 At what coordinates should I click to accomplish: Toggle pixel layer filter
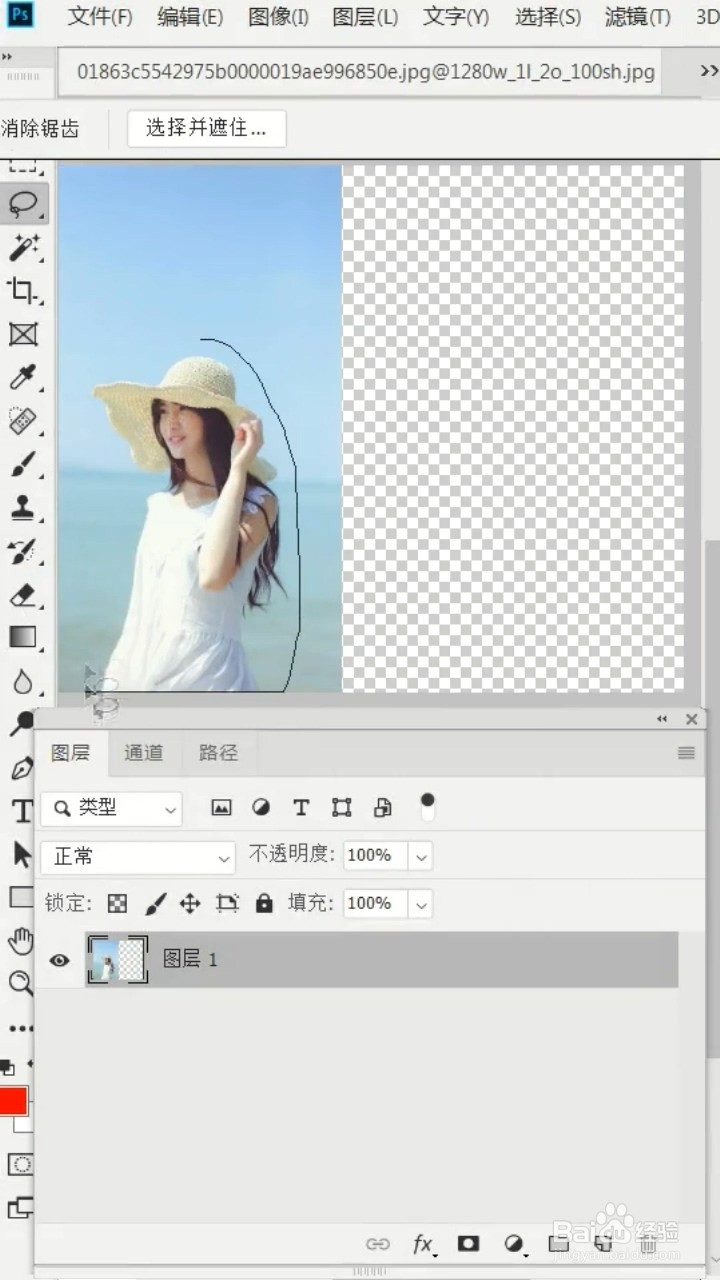(x=221, y=808)
